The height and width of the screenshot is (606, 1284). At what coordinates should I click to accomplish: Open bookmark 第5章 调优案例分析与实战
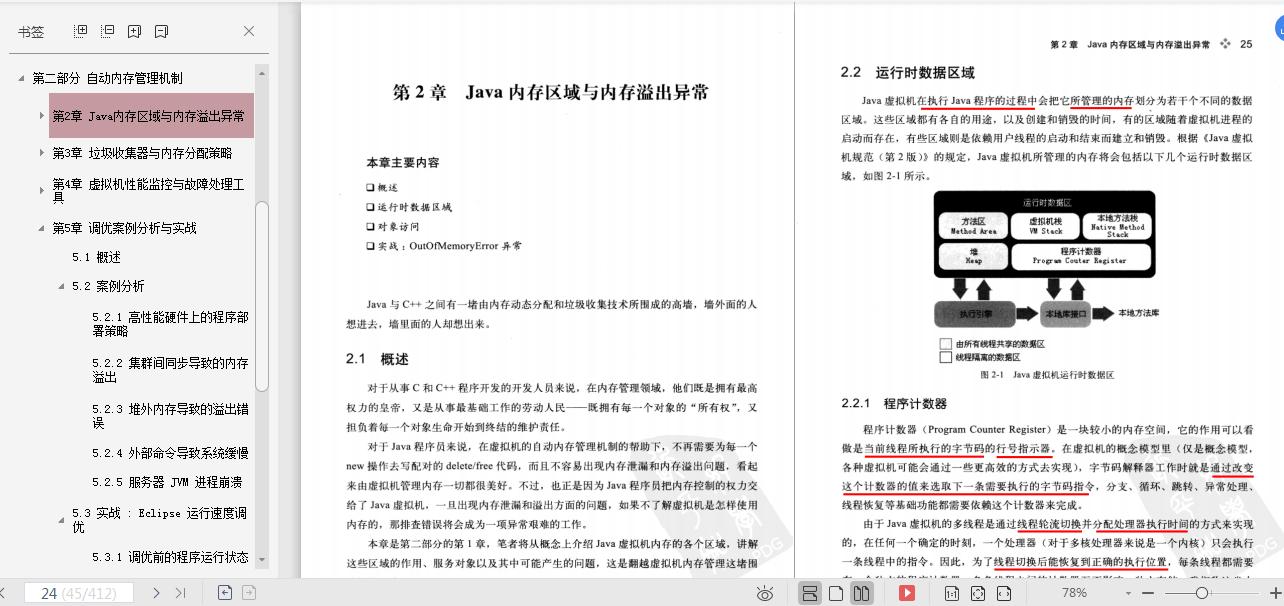[x=124, y=228]
